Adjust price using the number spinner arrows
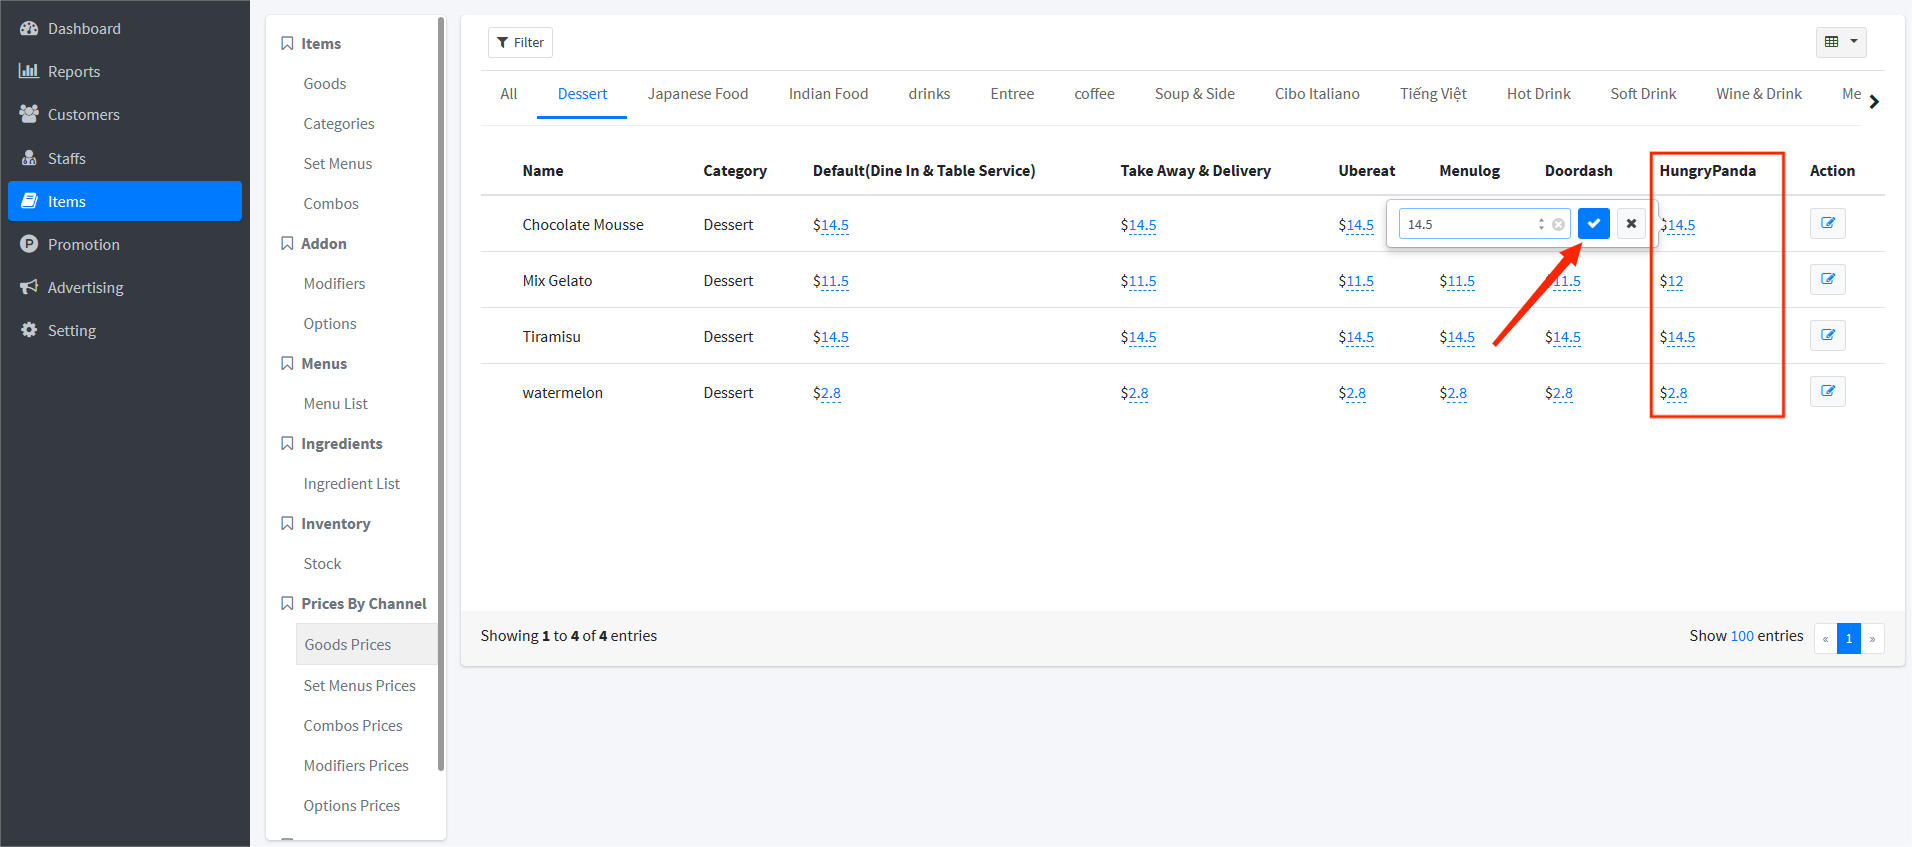This screenshot has width=1912, height=847. pyautogui.click(x=1541, y=224)
